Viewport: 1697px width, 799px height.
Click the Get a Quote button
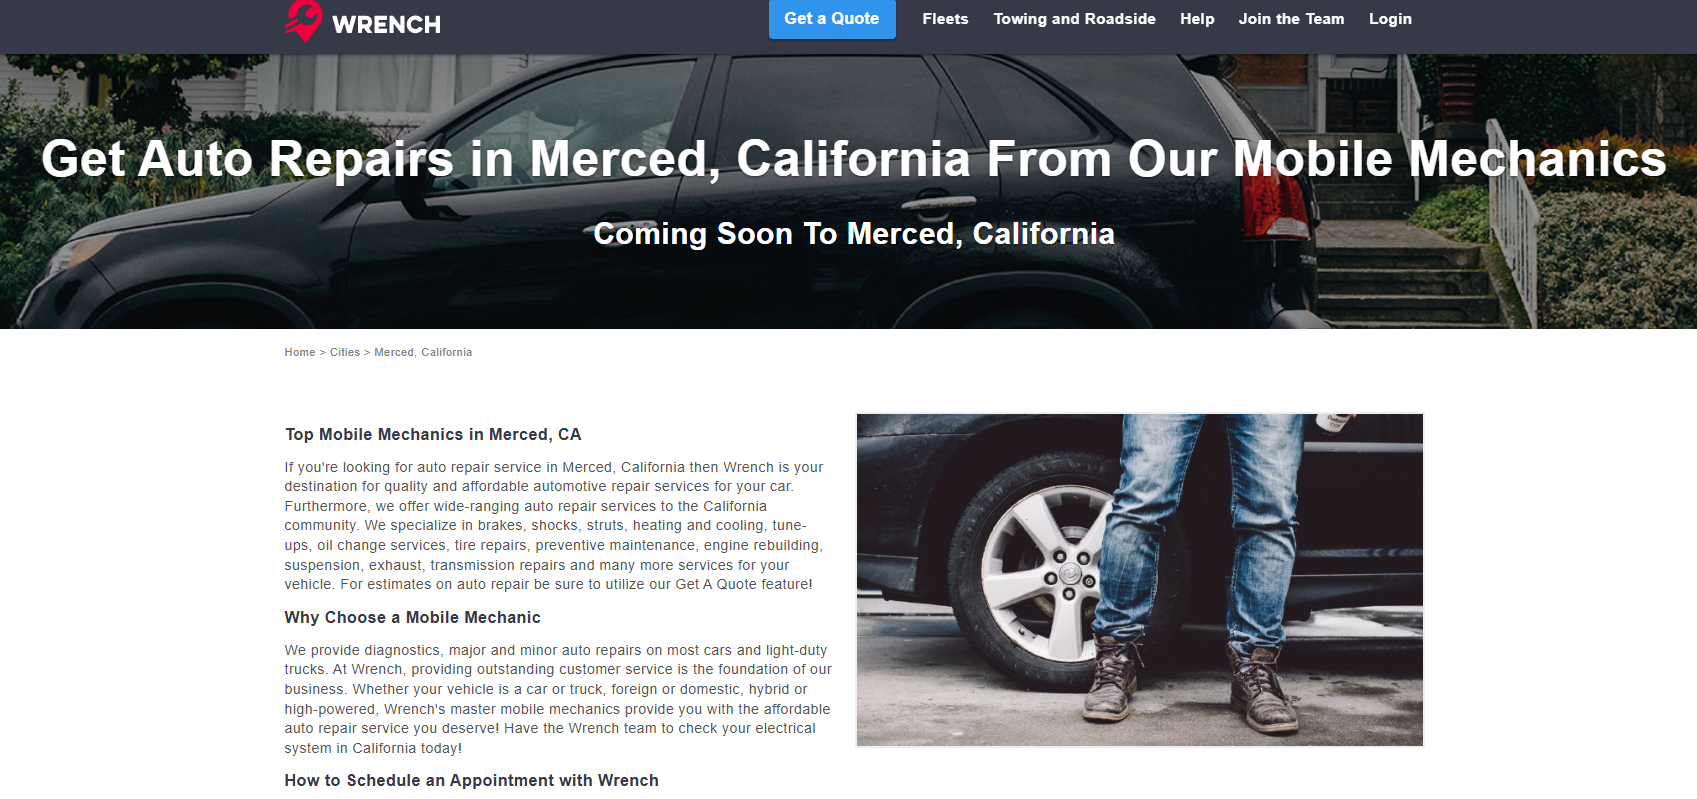coord(832,19)
